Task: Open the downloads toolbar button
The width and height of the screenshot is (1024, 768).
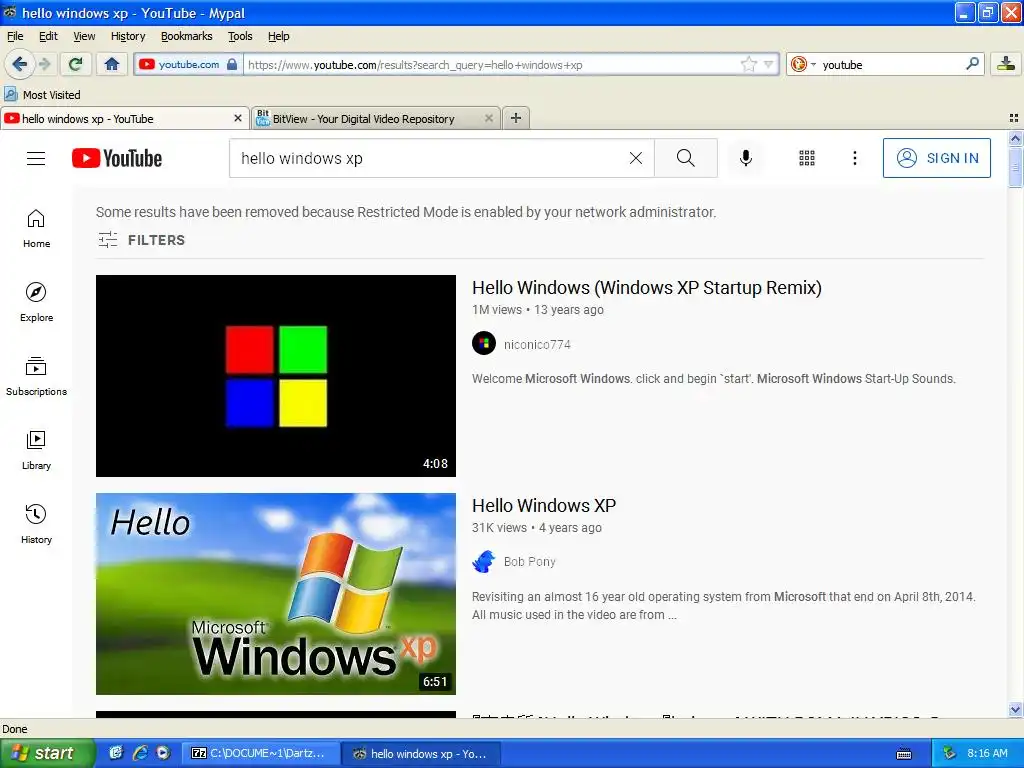Action: coord(1006,64)
